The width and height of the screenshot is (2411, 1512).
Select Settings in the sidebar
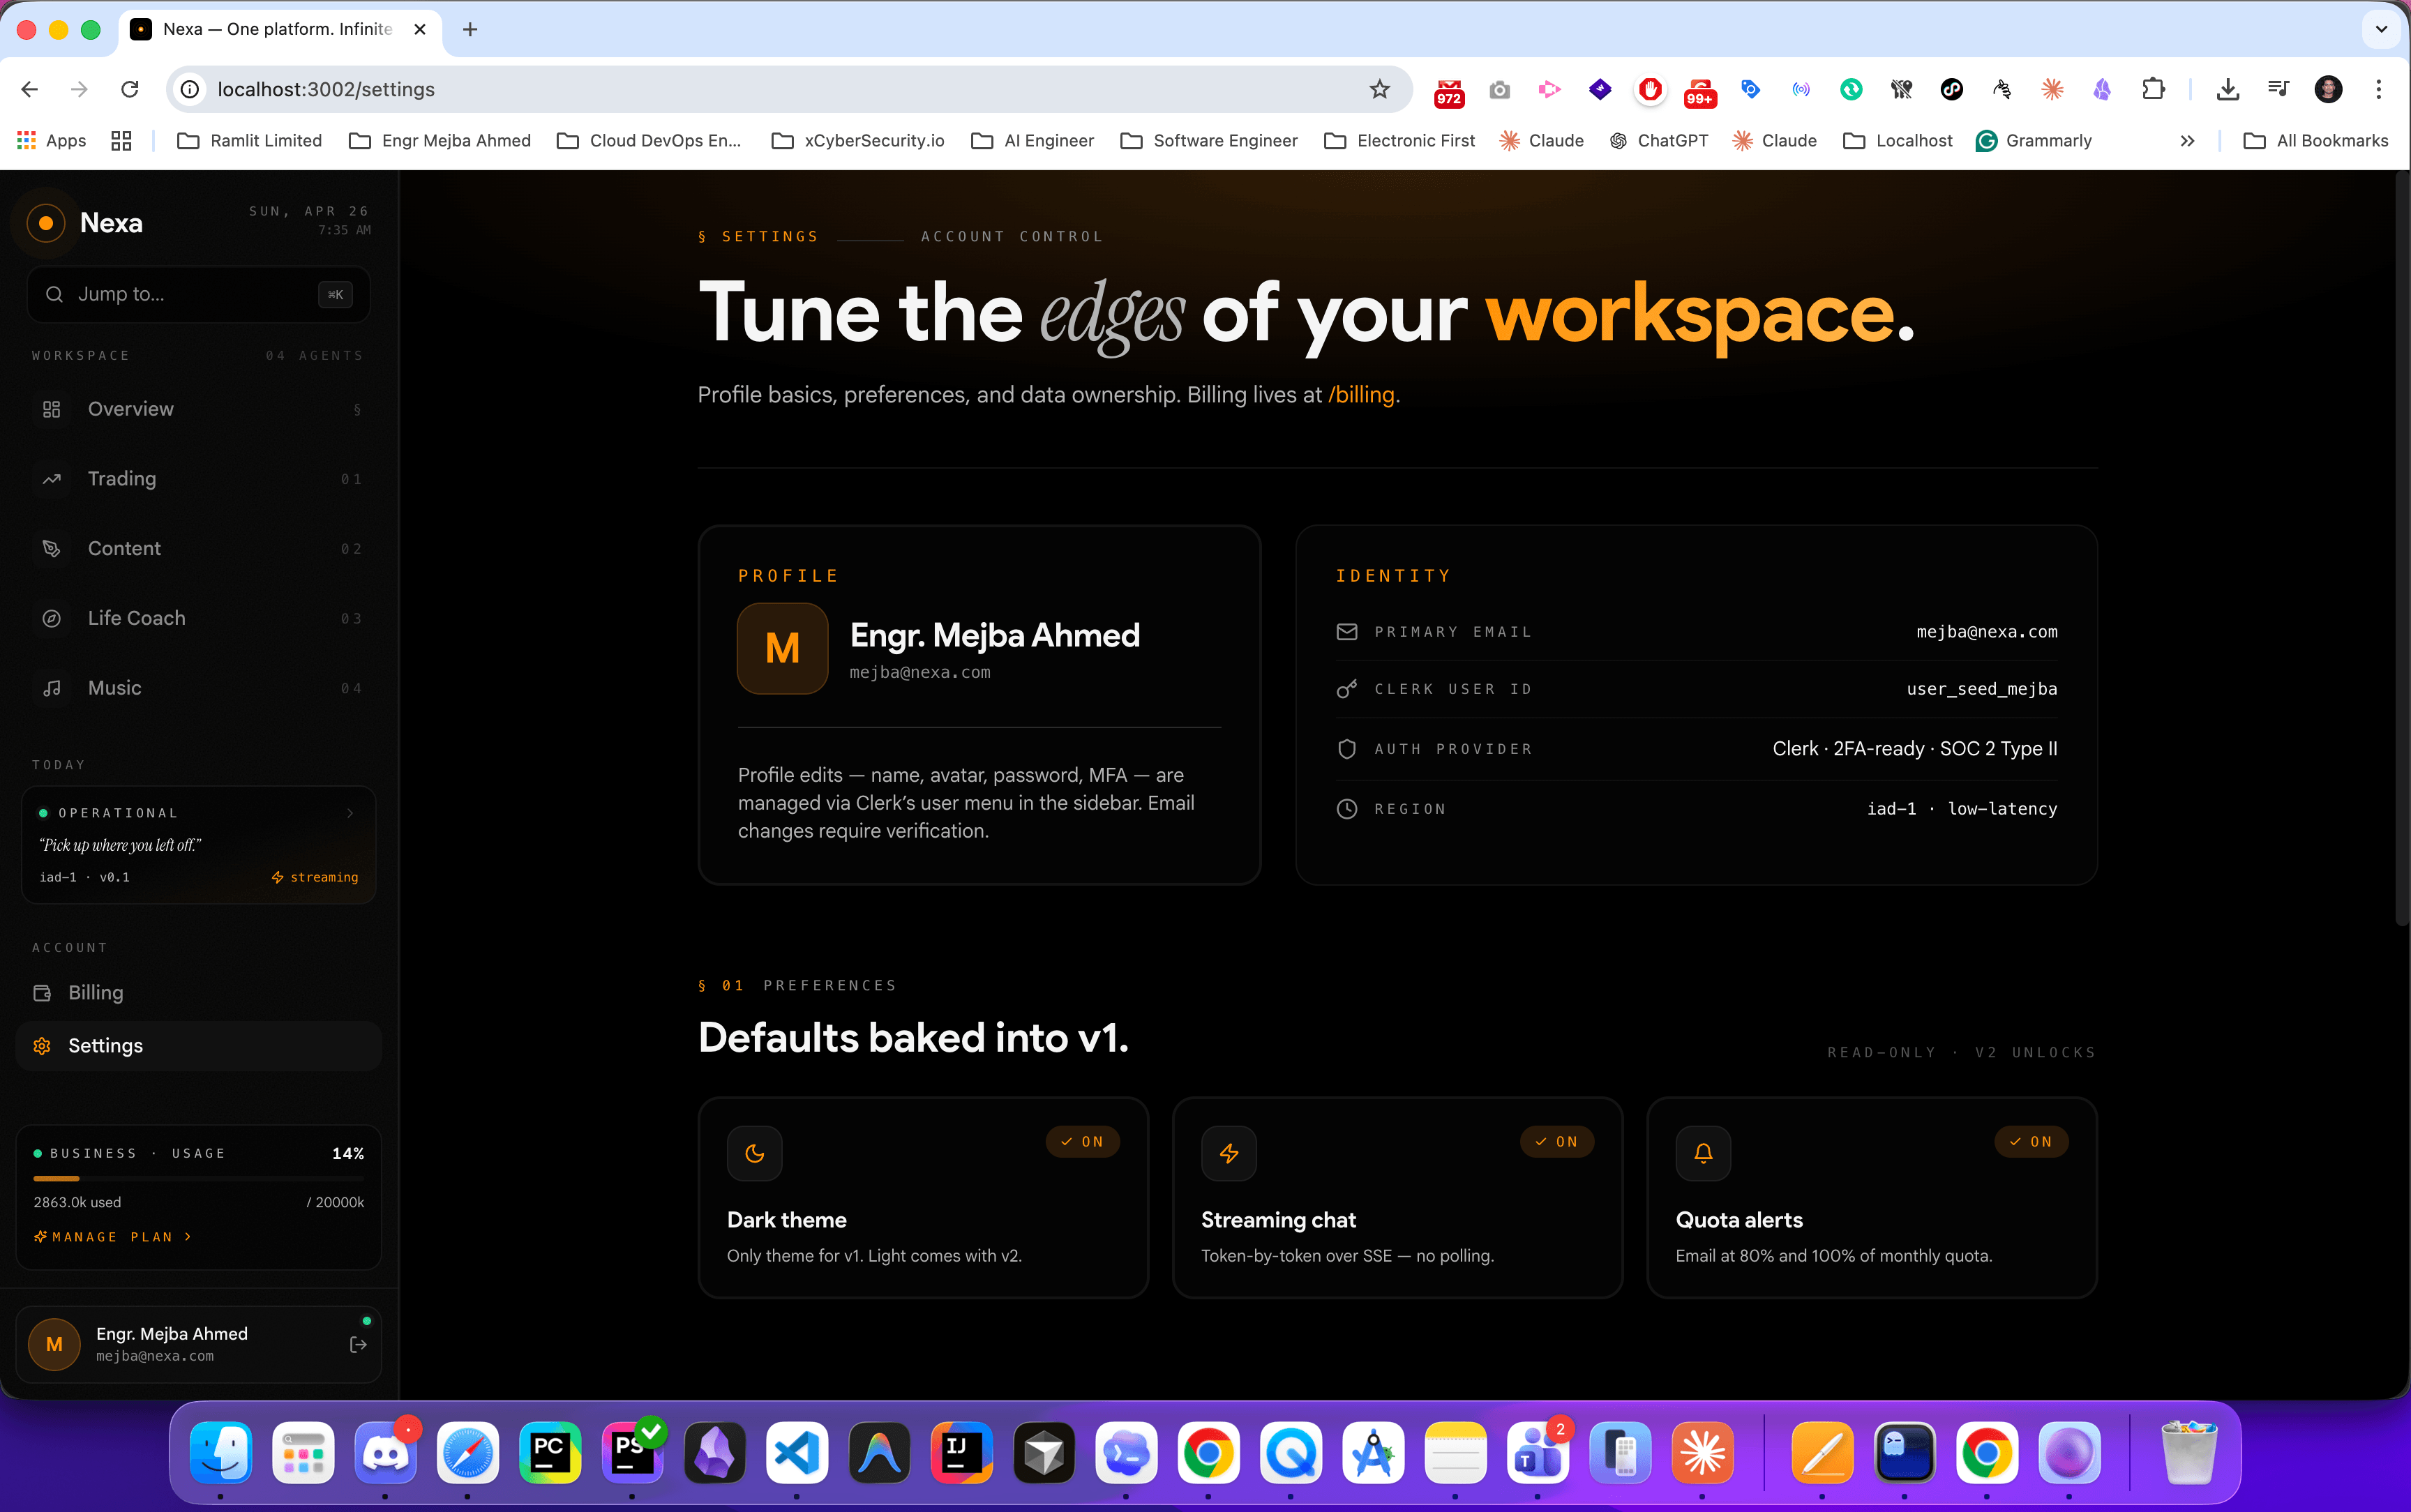pos(199,1046)
